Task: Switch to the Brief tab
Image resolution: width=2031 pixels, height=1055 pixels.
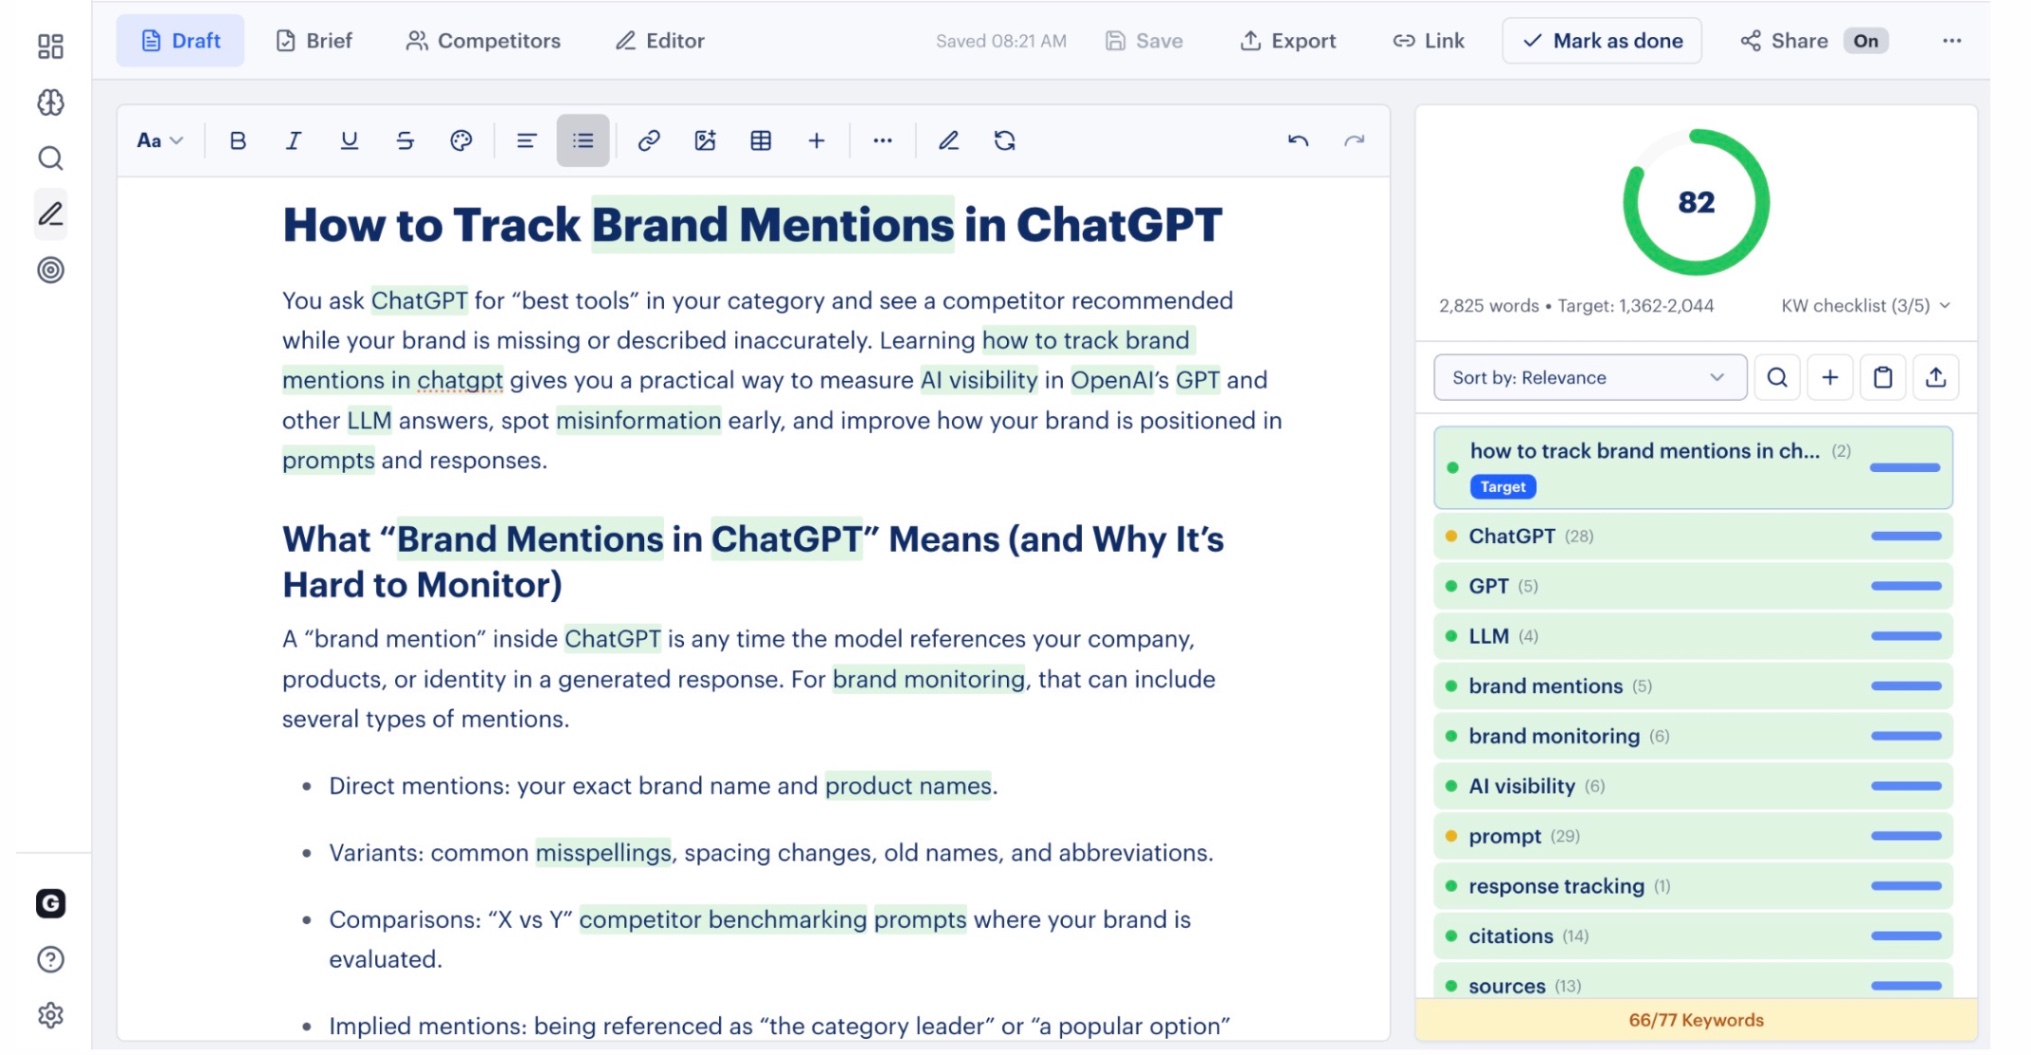Action: click(x=314, y=41)
